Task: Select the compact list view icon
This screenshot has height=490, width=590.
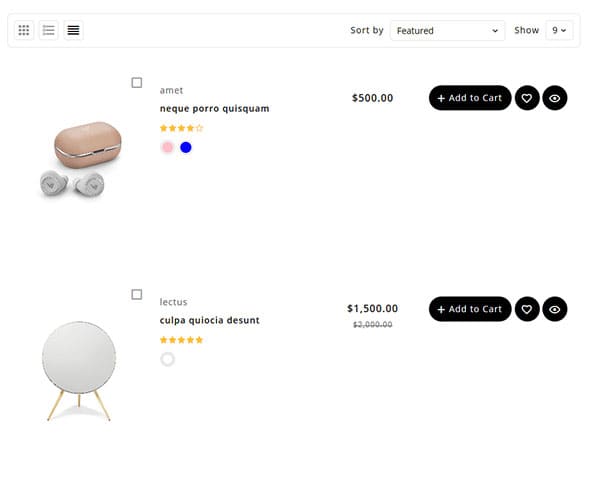Action: (73, 30)
